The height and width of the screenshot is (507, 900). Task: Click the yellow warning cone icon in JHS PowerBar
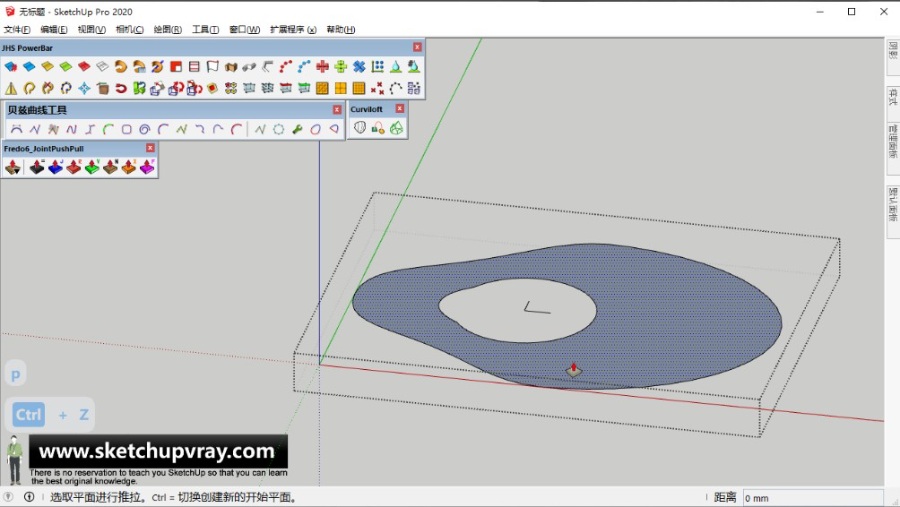pyautogui.click(x=11, y=88)
